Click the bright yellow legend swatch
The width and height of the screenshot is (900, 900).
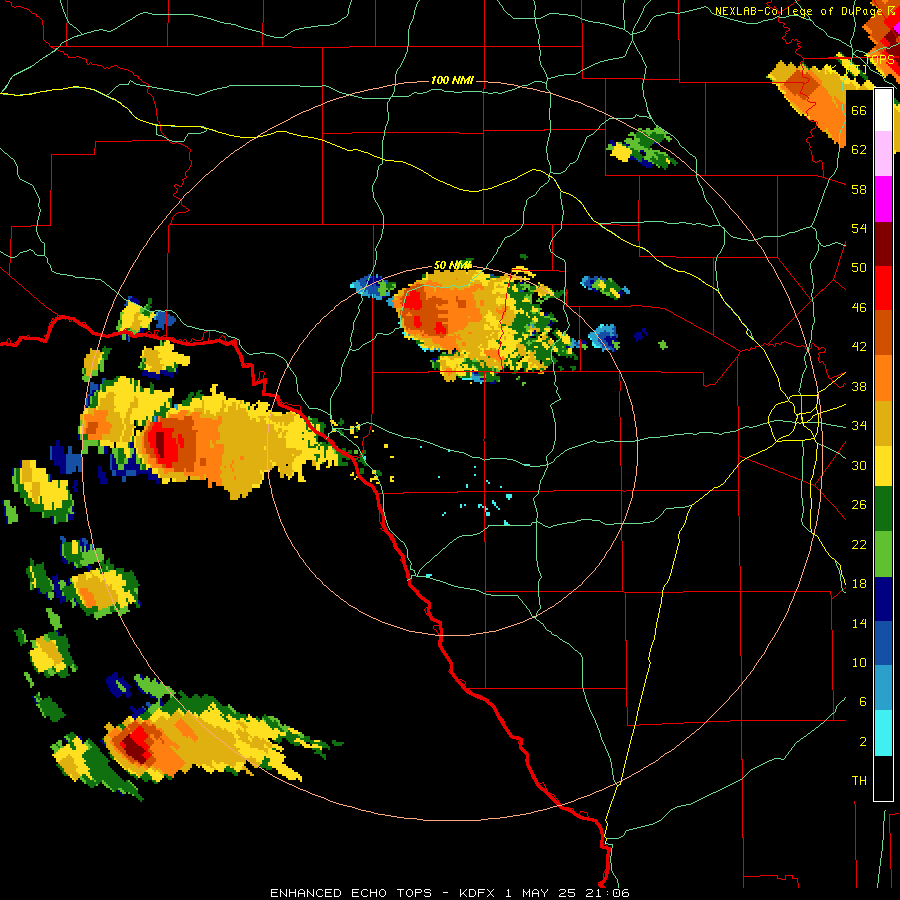click(x=883, y=465)
